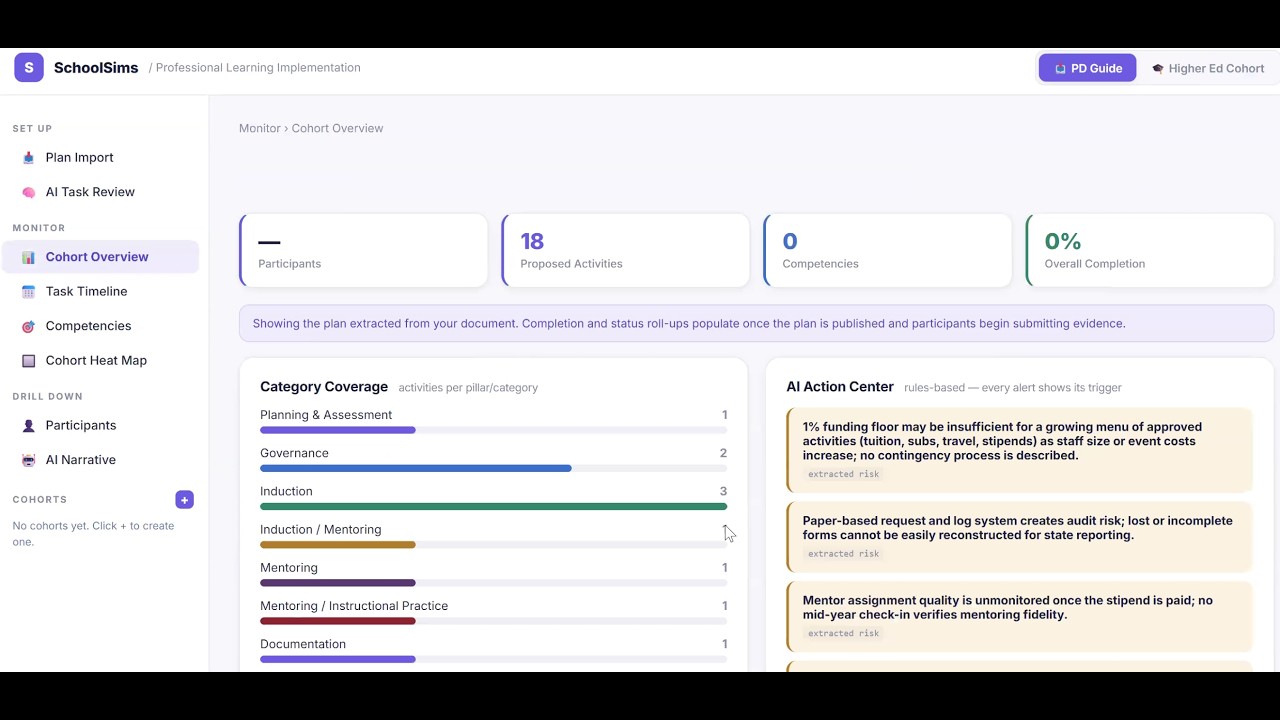Viewport: 1280px width, 720px height.
Task: Click Monitor in breadcrumb
Action: [x=260, y=128]
